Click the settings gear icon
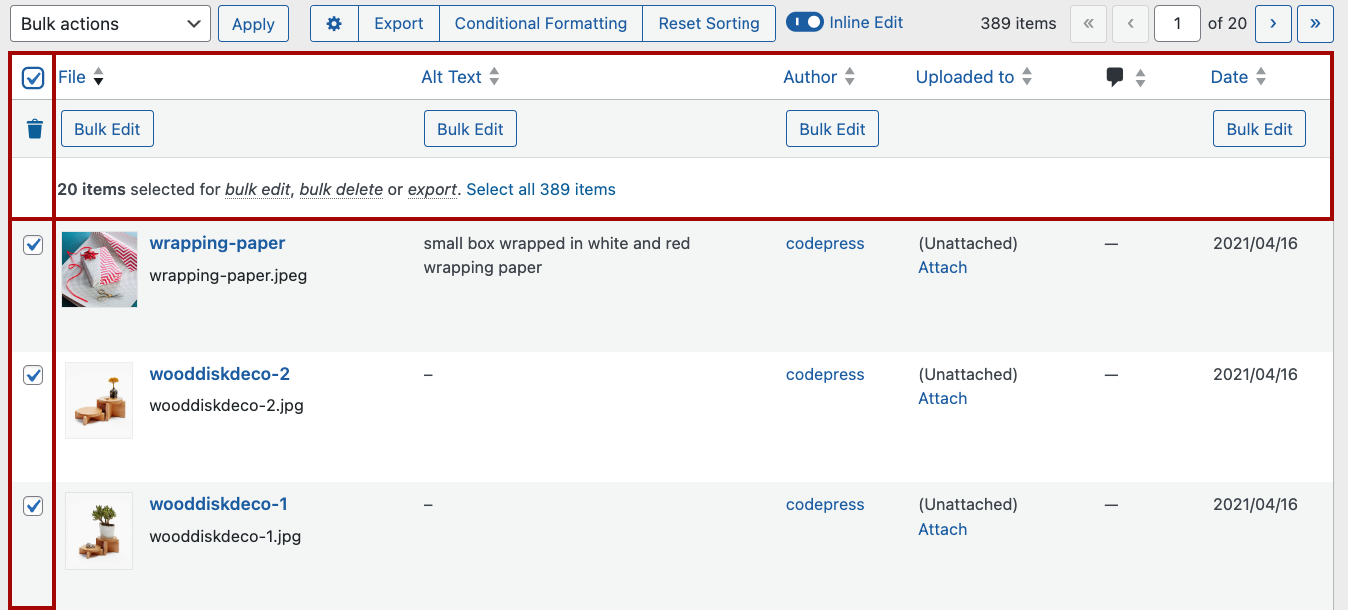This screenshot has width=1348, height=610. click(334, 24)
